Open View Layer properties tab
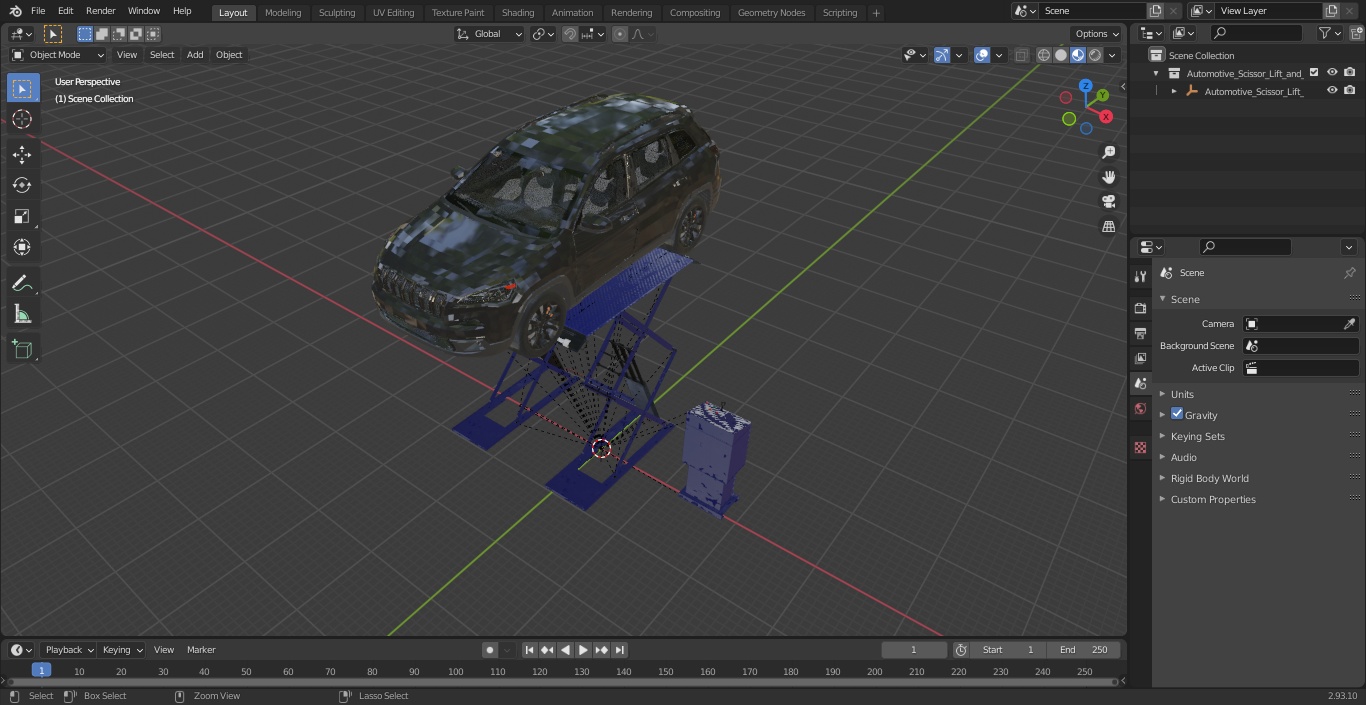The width and height of the screenshot is (1366, 705). (x=1140, y=358)
